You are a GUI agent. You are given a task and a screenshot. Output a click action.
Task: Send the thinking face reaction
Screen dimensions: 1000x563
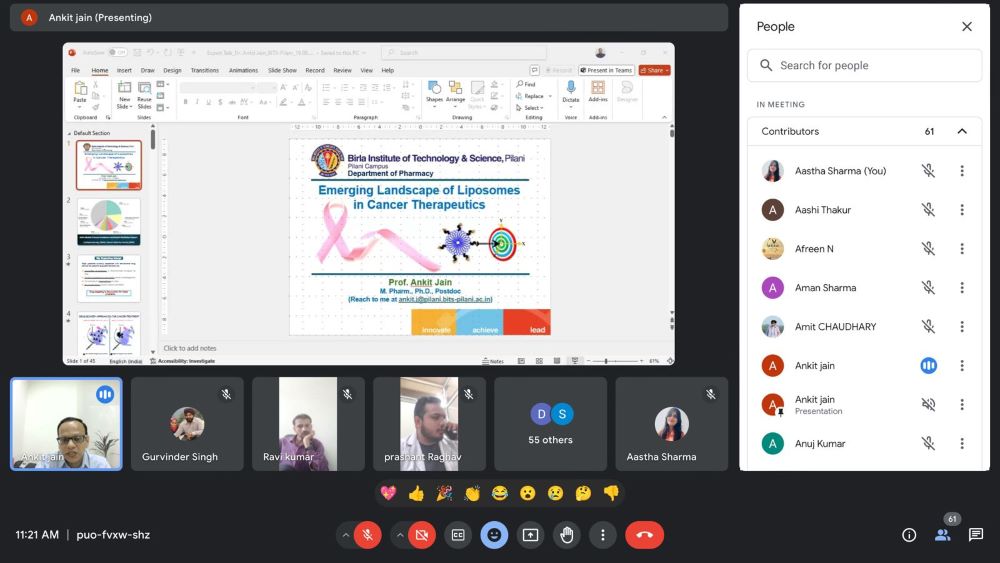click(x=583, y=493)
